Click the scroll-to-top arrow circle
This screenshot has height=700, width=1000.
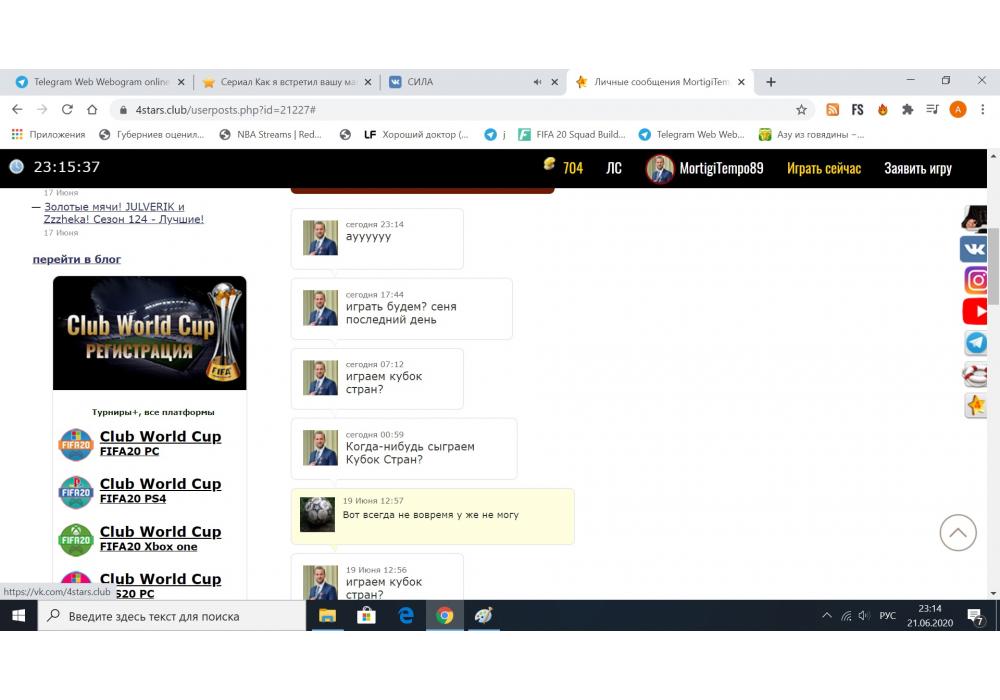click(957, 533)
